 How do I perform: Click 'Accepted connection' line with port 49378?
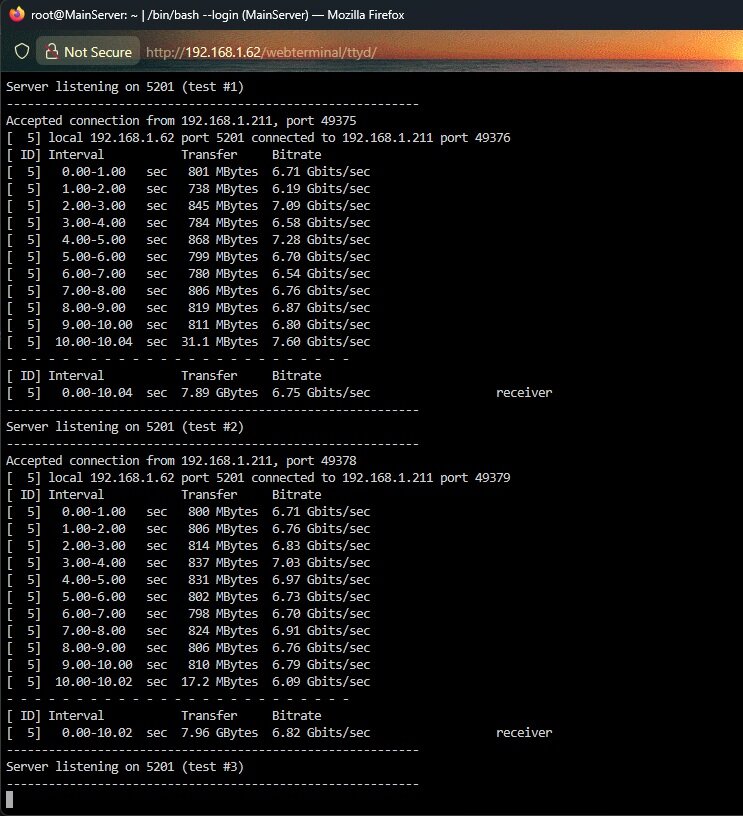[x=181, y=461]
